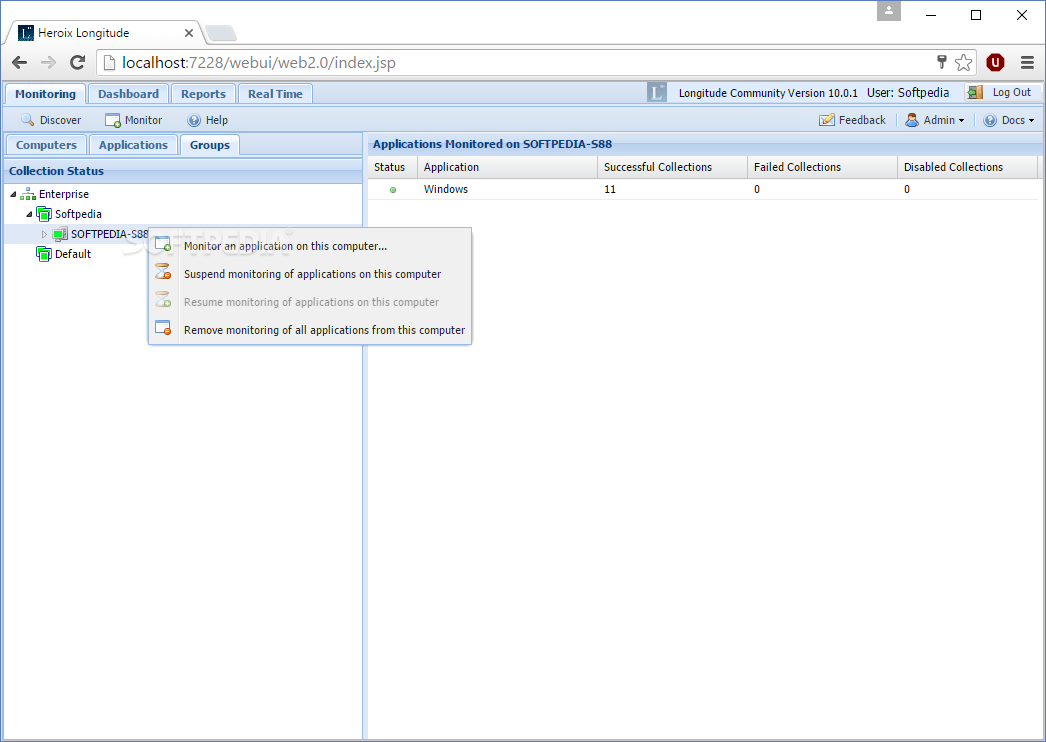The width and height of the screenshot is (1046, 742).
Task: Click the Admin user icon
Action: click(x=911, y=120)
